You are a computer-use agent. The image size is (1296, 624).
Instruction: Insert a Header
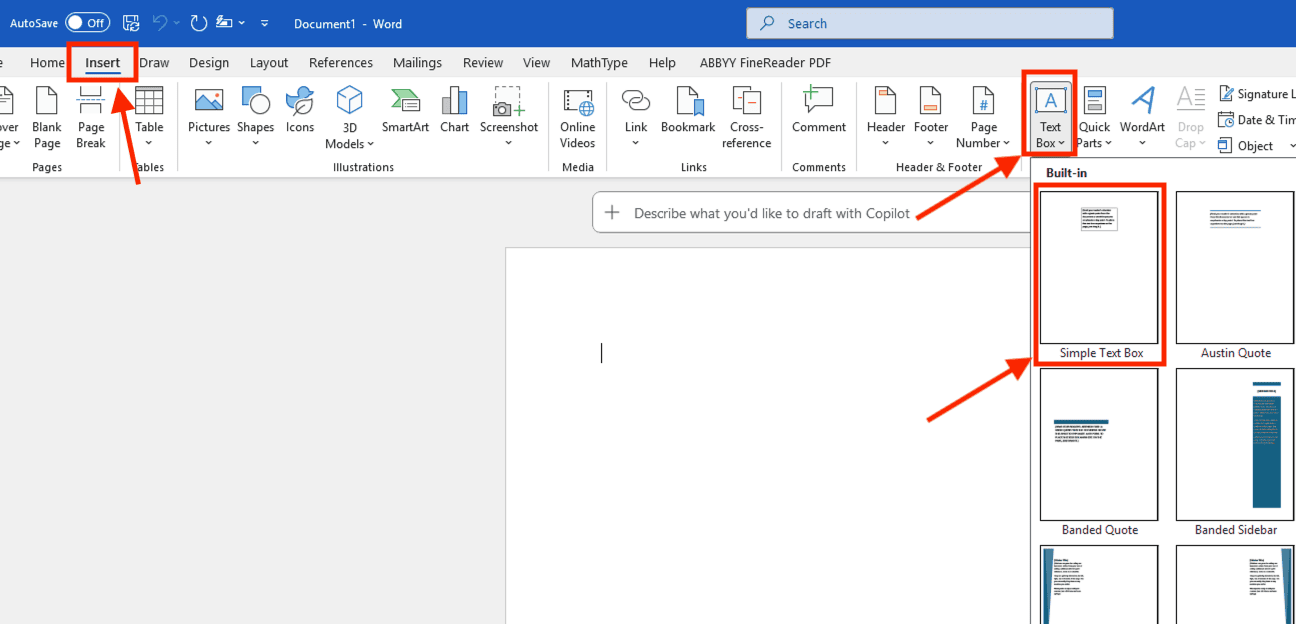click(885, 113)
